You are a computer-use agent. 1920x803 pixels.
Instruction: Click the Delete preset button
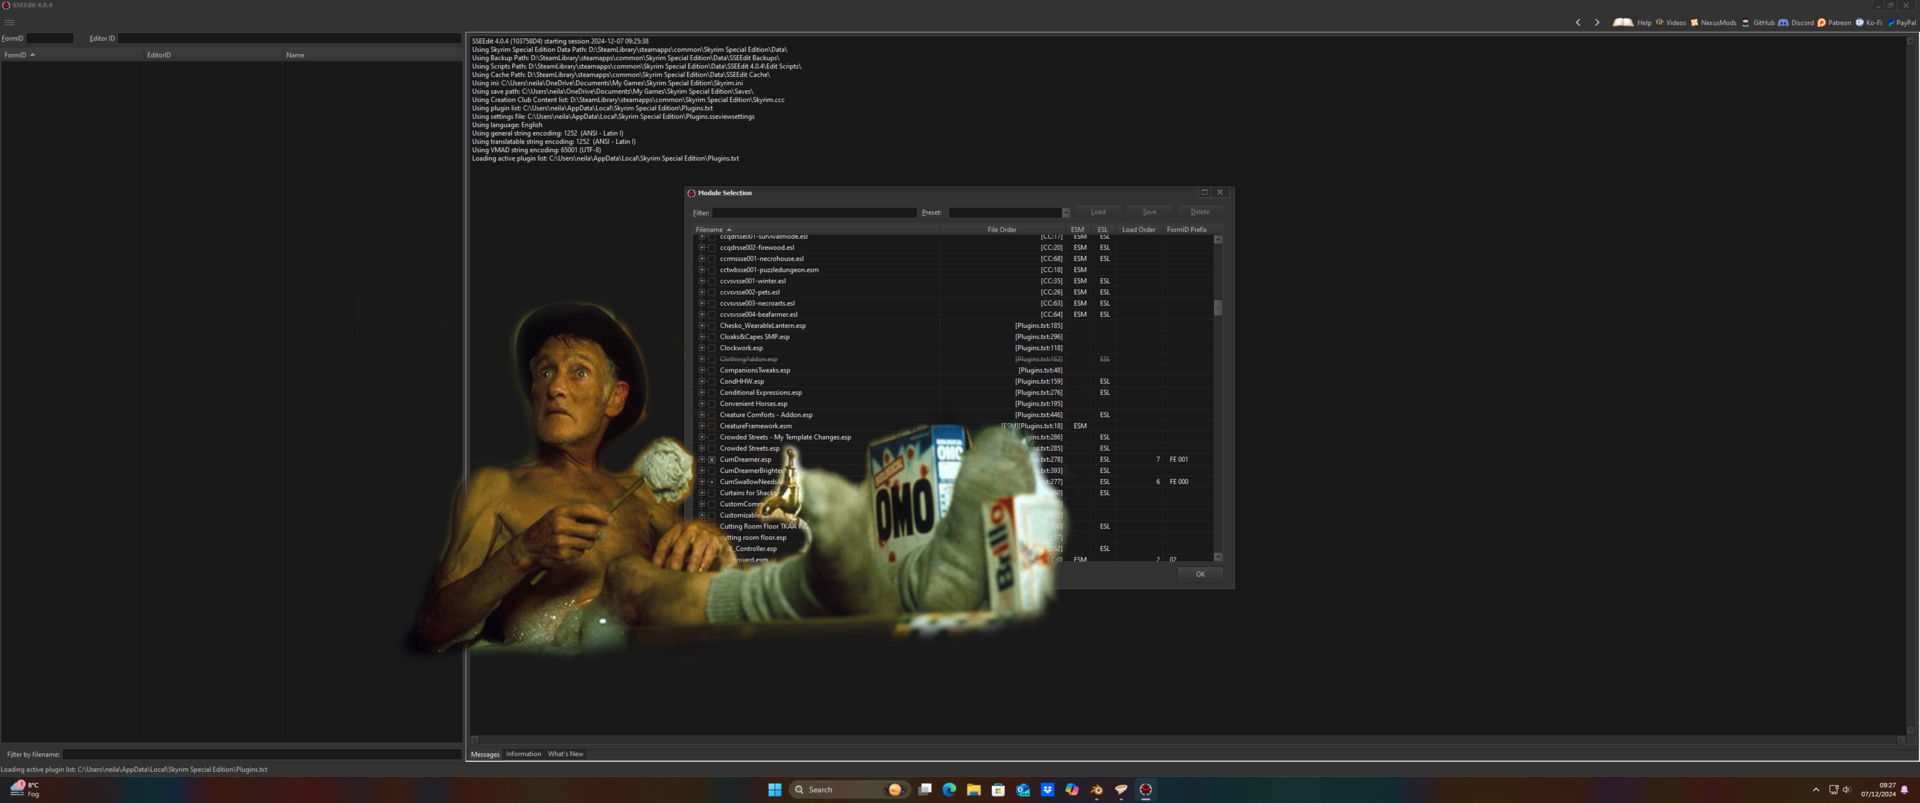[1200, 212]
